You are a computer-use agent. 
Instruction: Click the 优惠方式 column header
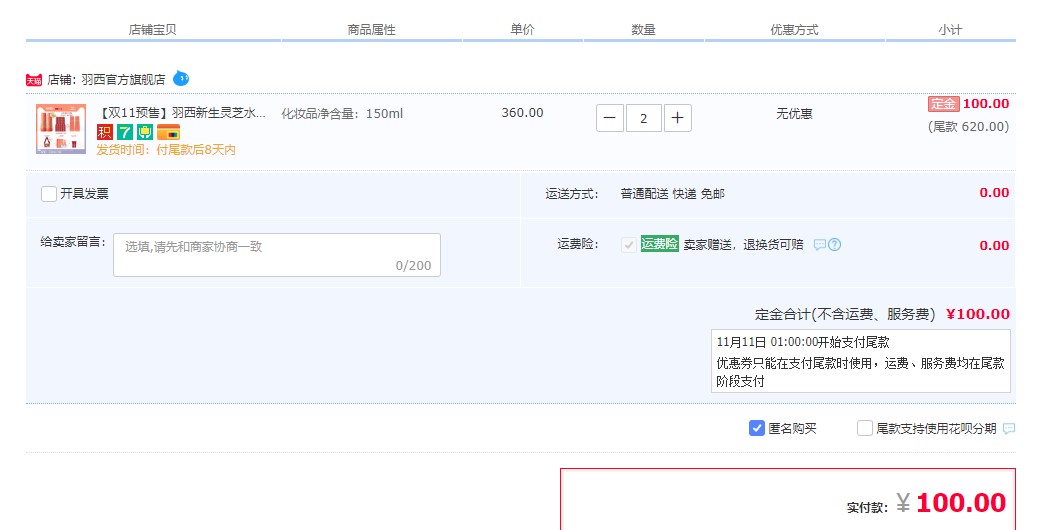pos(794,30)
